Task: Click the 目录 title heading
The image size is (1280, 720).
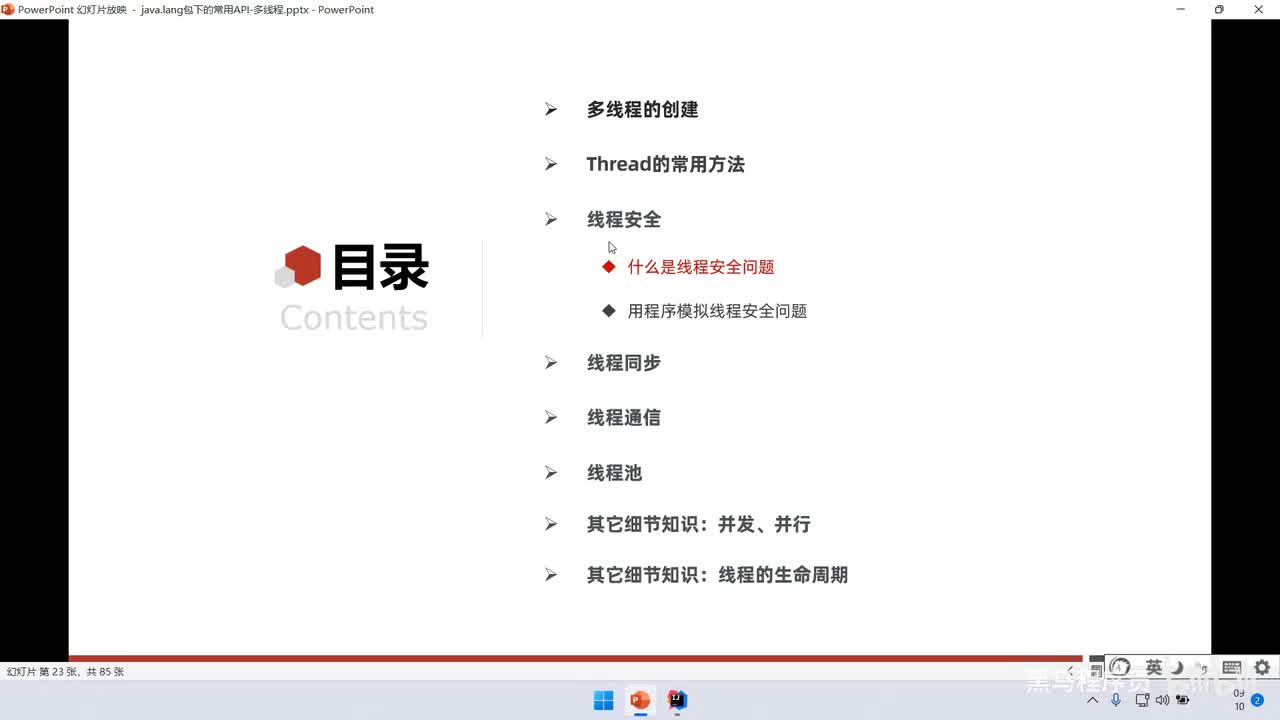Action: 380,268
